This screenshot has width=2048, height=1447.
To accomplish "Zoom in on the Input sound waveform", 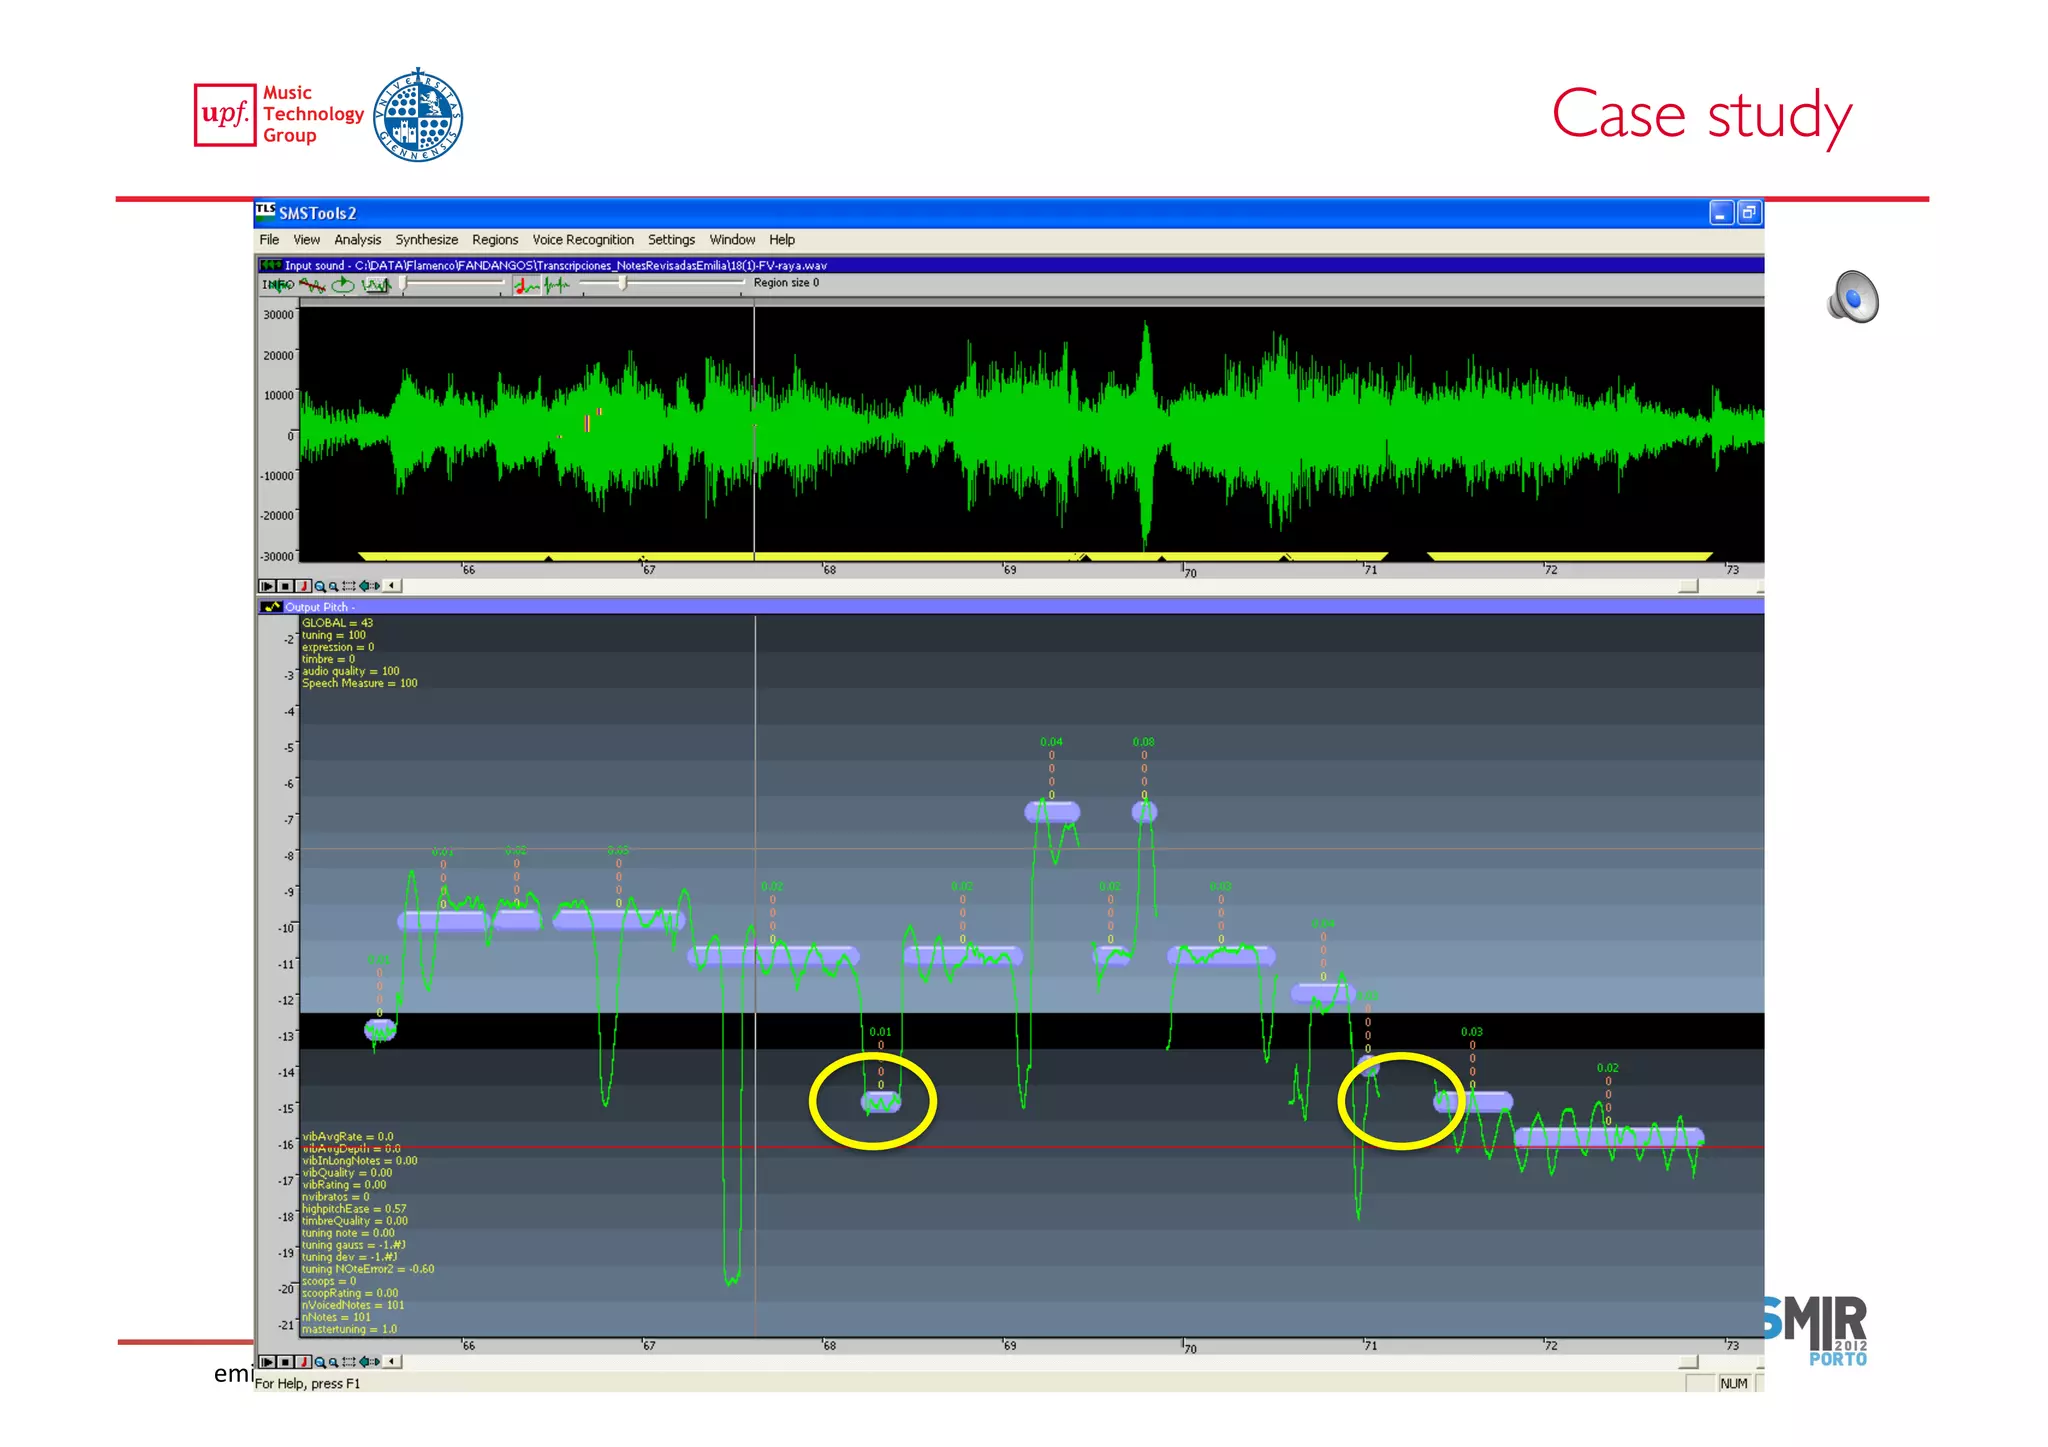I will 320,586.
